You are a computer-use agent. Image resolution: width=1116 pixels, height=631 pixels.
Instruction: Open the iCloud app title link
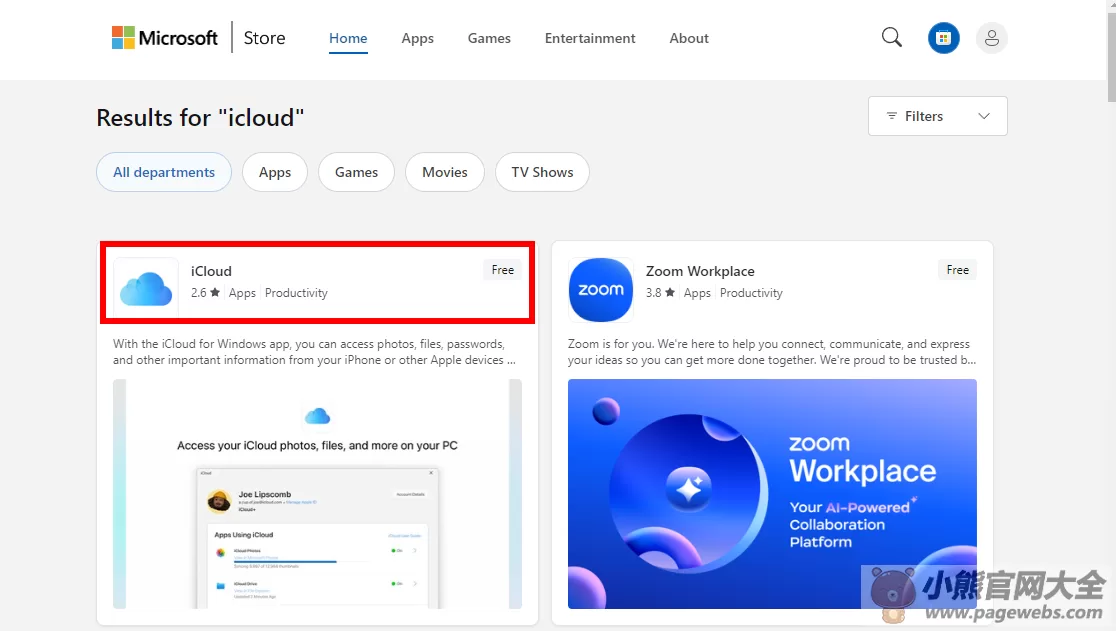(211, 271)
